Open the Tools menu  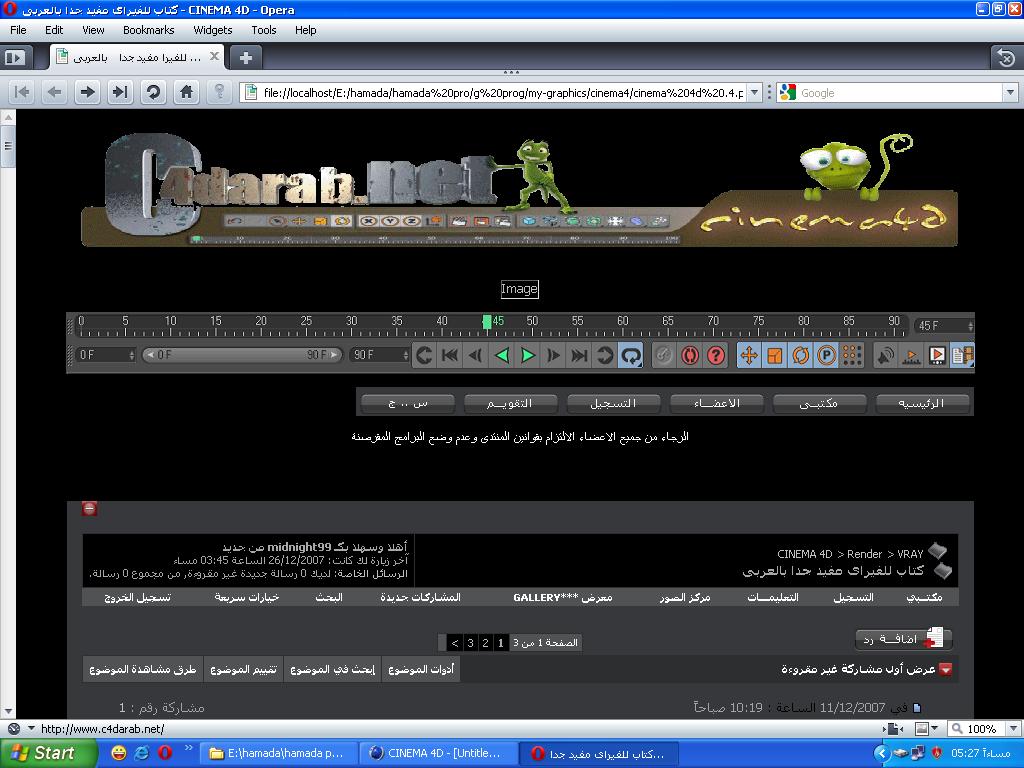(x=264, y=30)
